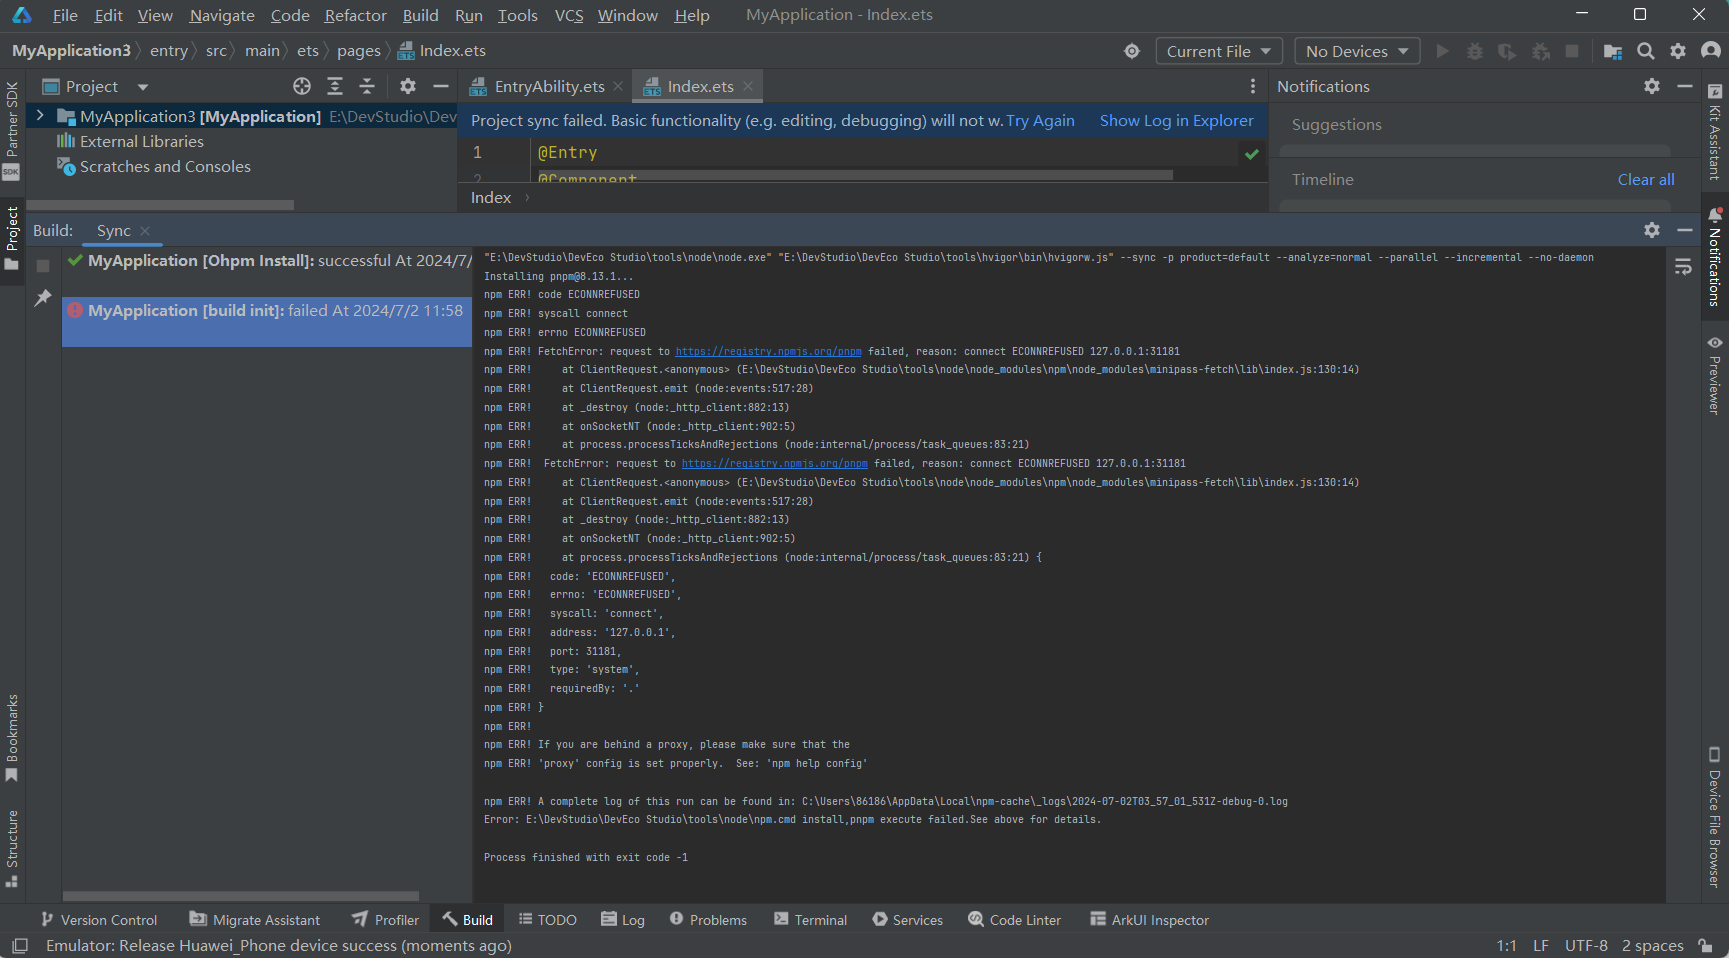Click the locate target icon in top toolbar
1729x958 pixels.
[1132, 51]
